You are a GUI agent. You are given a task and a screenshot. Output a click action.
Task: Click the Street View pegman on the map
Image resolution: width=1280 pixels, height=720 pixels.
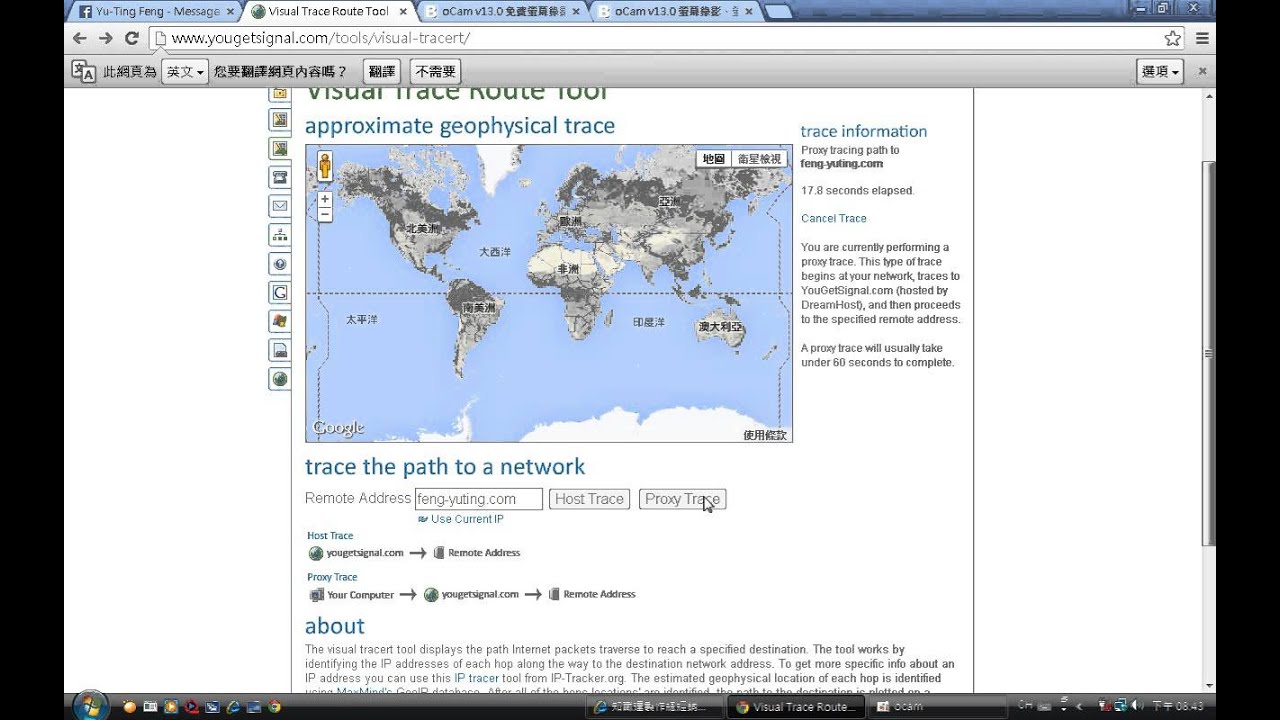coord(325,167)
